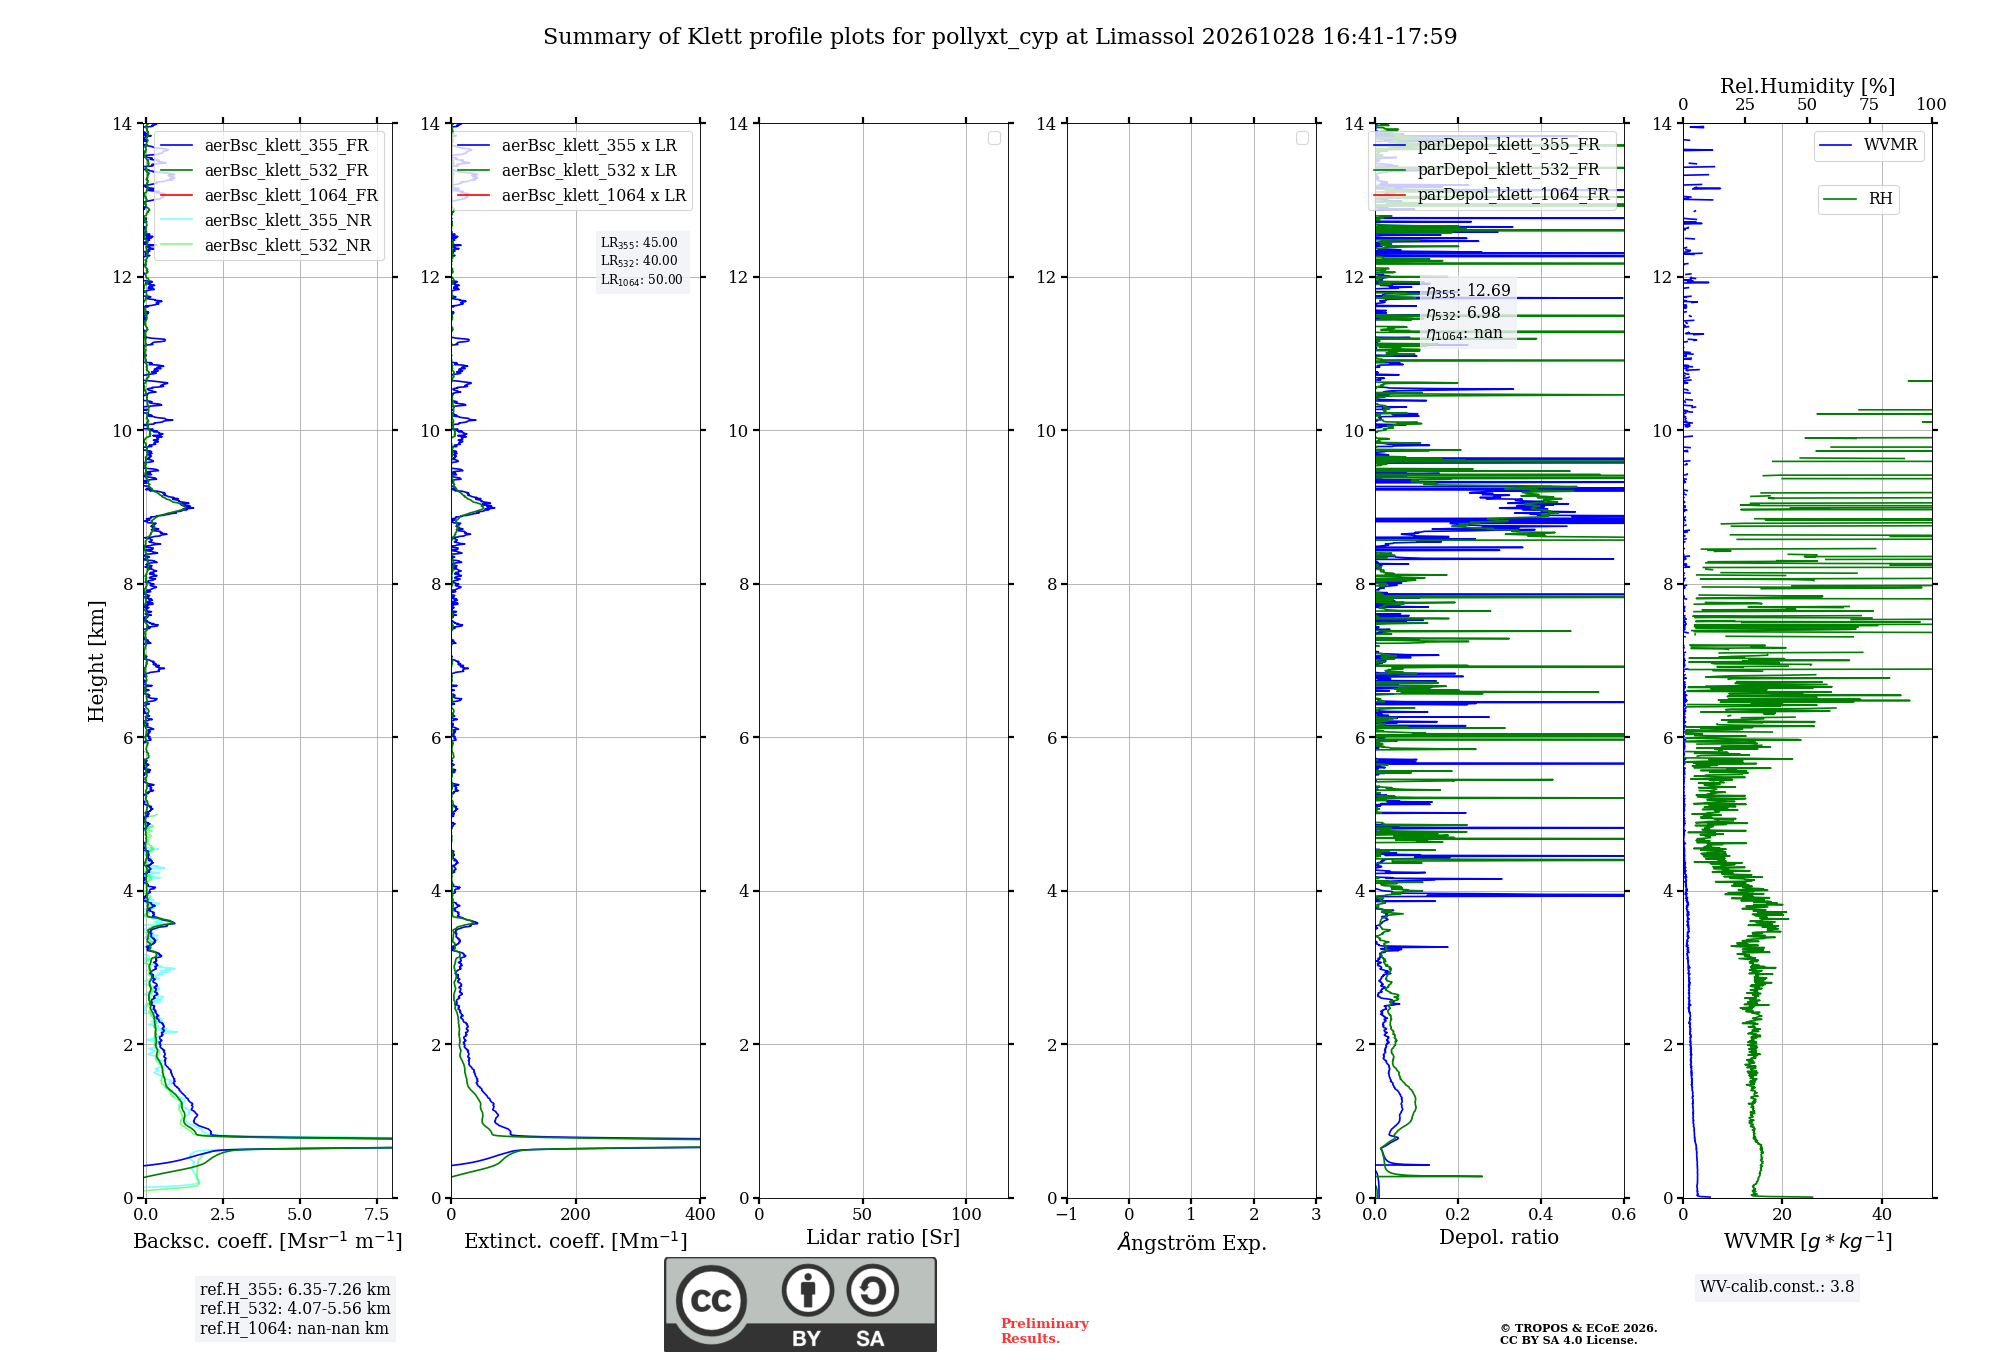The height and width of the screenshot is (1360, 2000).
Task: Click the Creative Commons CC logo icon
Action: pyautogui.click(x=711, y=1300)
